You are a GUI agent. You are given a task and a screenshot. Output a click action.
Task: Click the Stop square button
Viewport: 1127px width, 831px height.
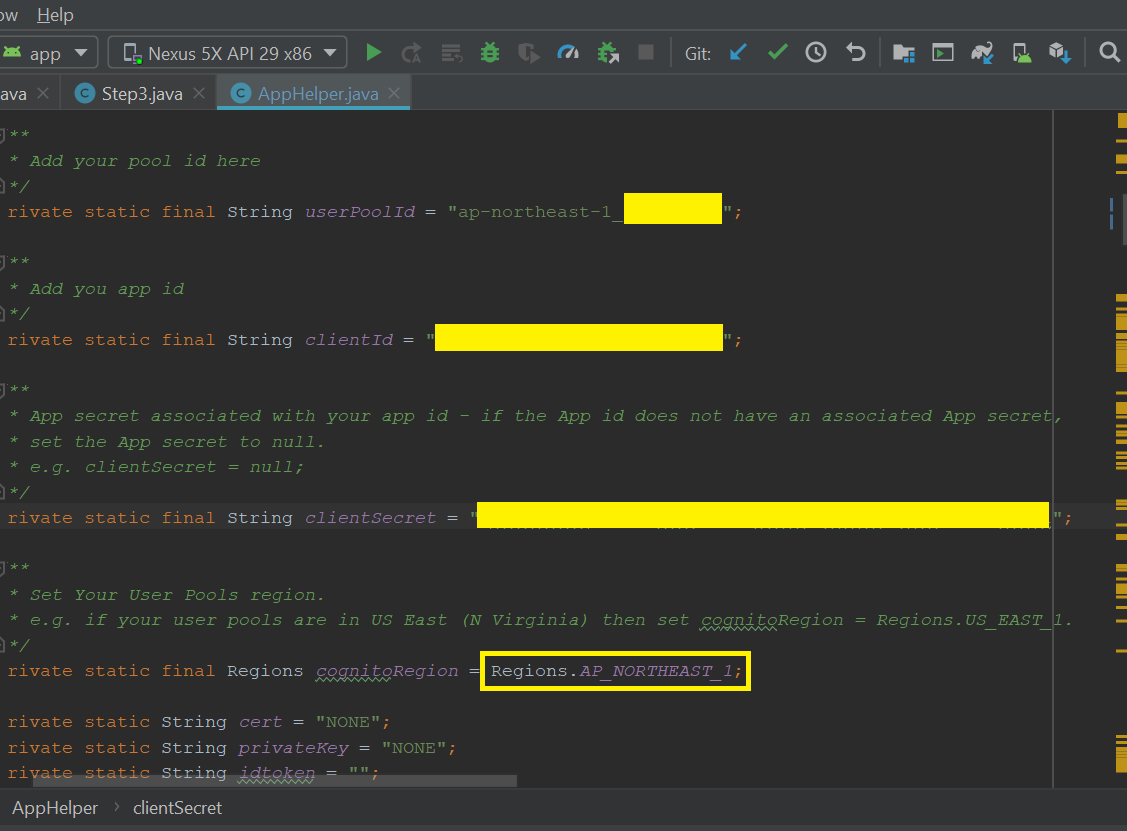tap(646, 52)
